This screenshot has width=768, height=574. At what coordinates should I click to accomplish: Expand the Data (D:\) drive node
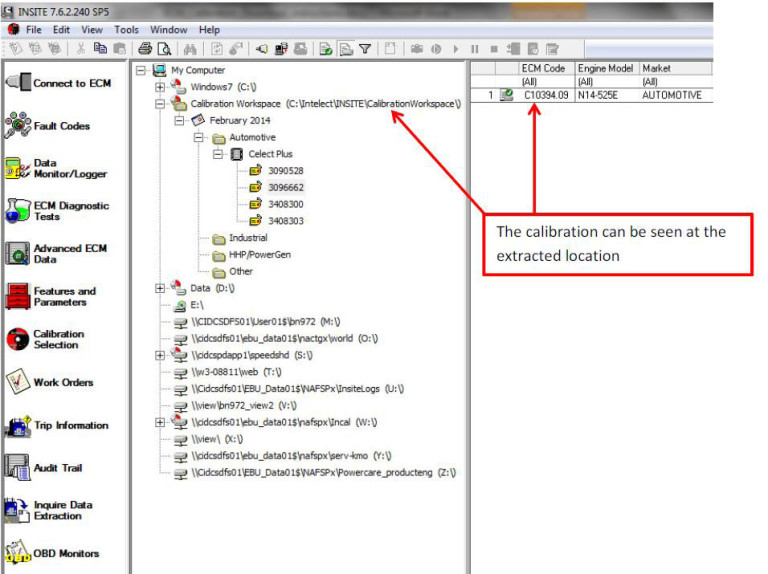[160, 288]
